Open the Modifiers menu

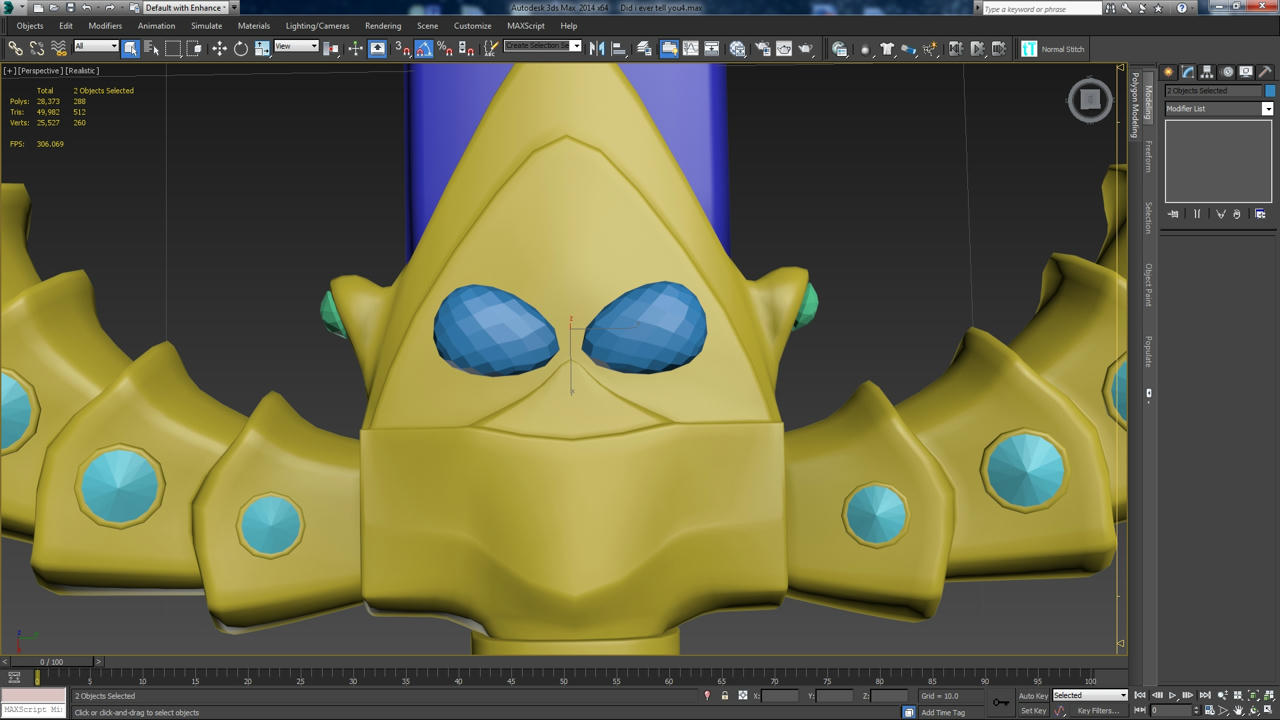[x=105, y=26]
